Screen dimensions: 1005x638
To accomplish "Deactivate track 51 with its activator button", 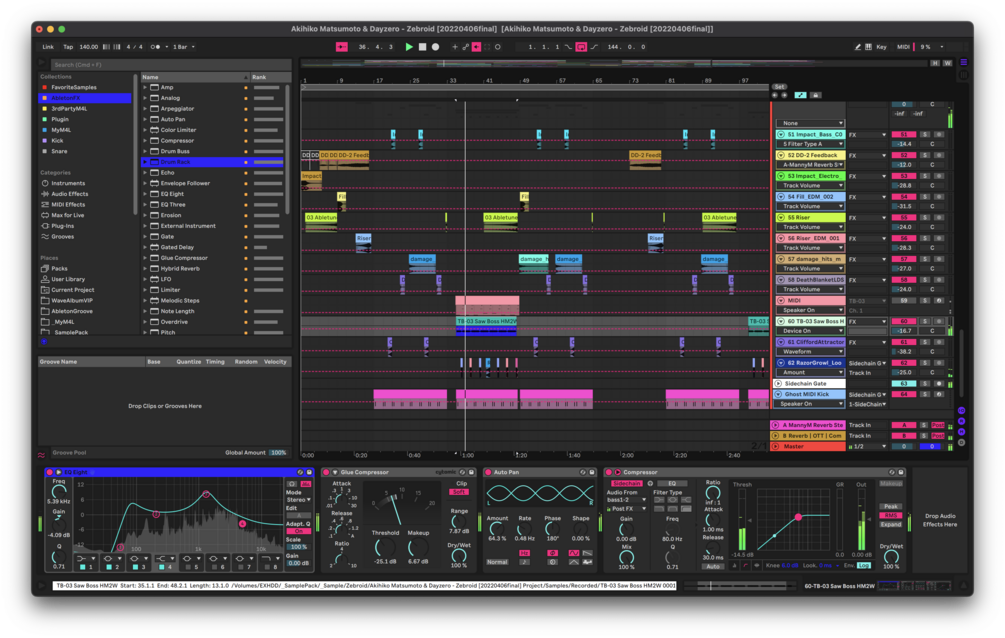I will point(904,135).
